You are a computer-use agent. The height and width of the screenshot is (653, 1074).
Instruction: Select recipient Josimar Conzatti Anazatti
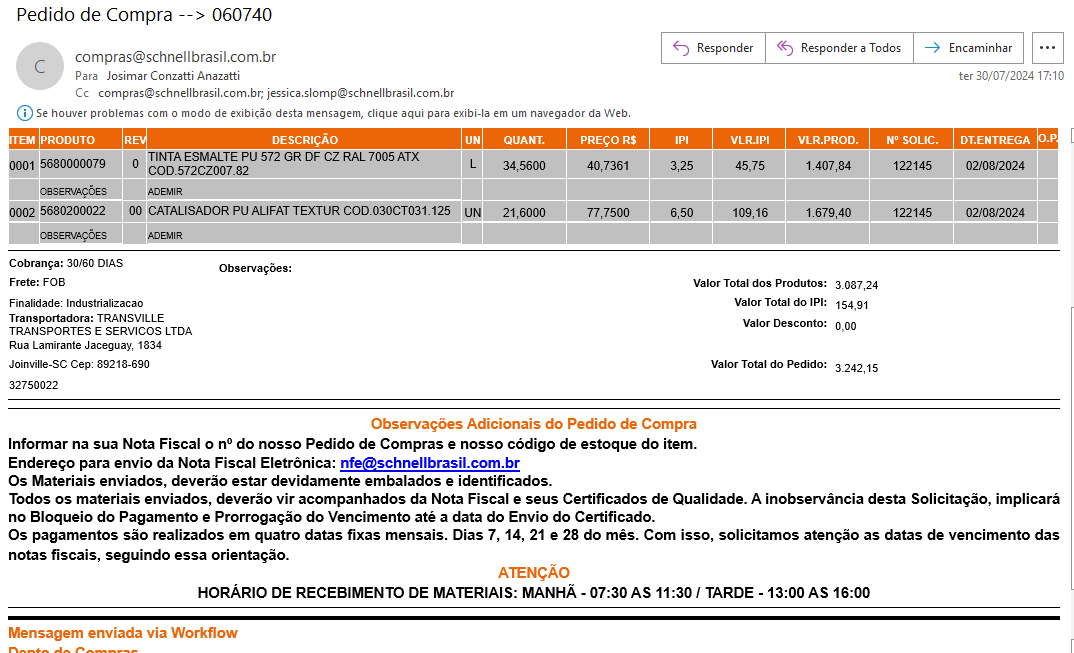173,75
